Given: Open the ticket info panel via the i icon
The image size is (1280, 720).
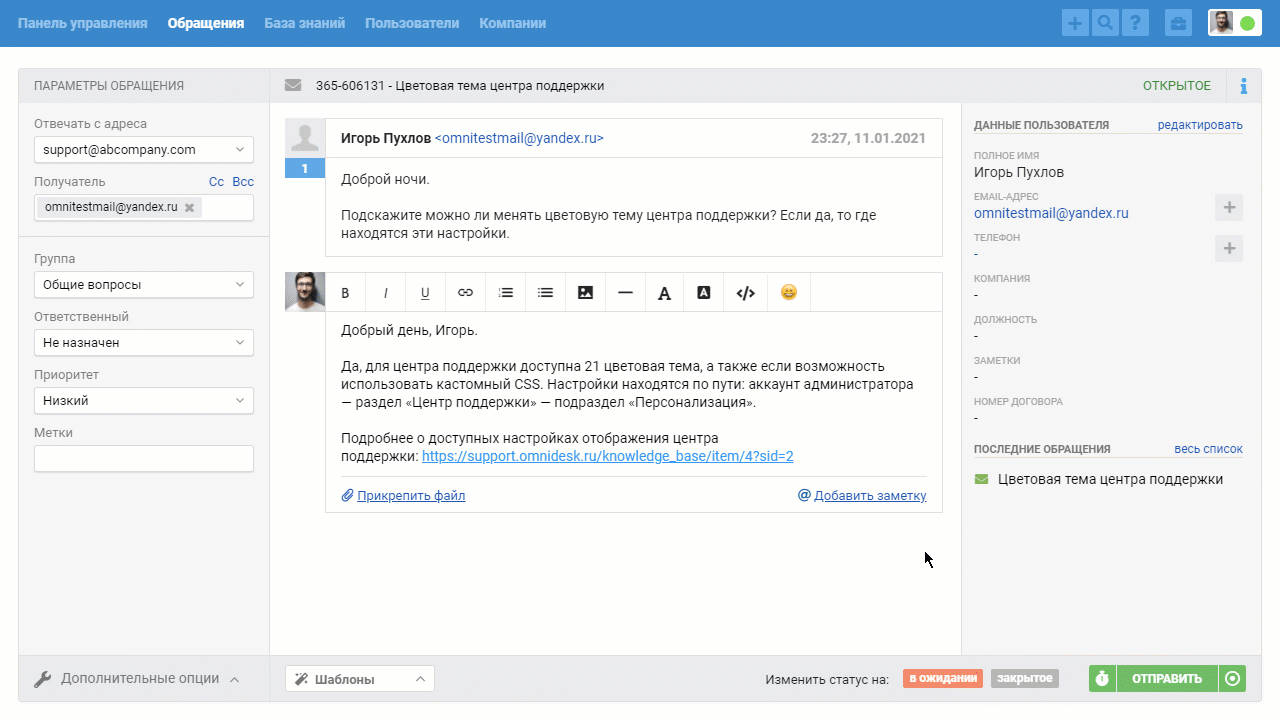Looking at the screenshot, I should [1244, 86].
